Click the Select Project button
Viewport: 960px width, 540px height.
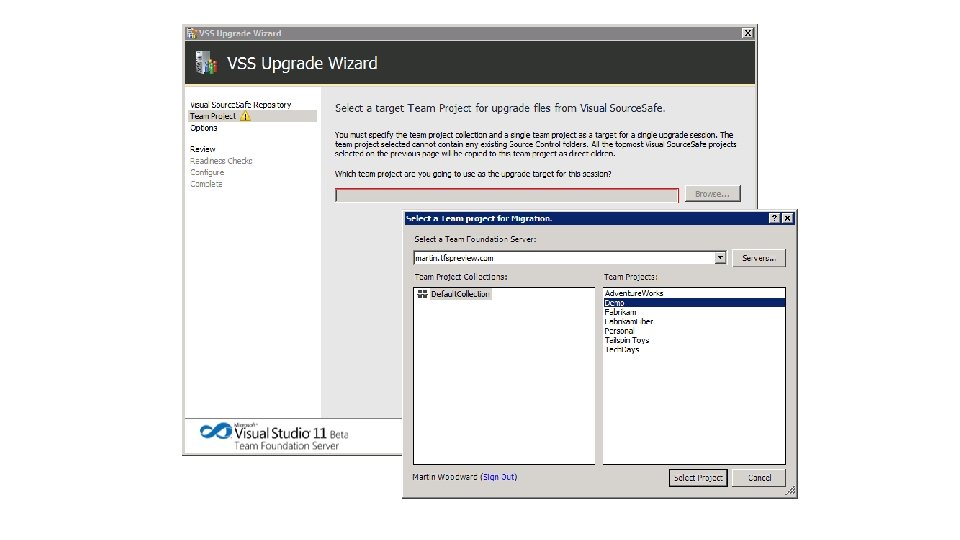click(698, 478)
